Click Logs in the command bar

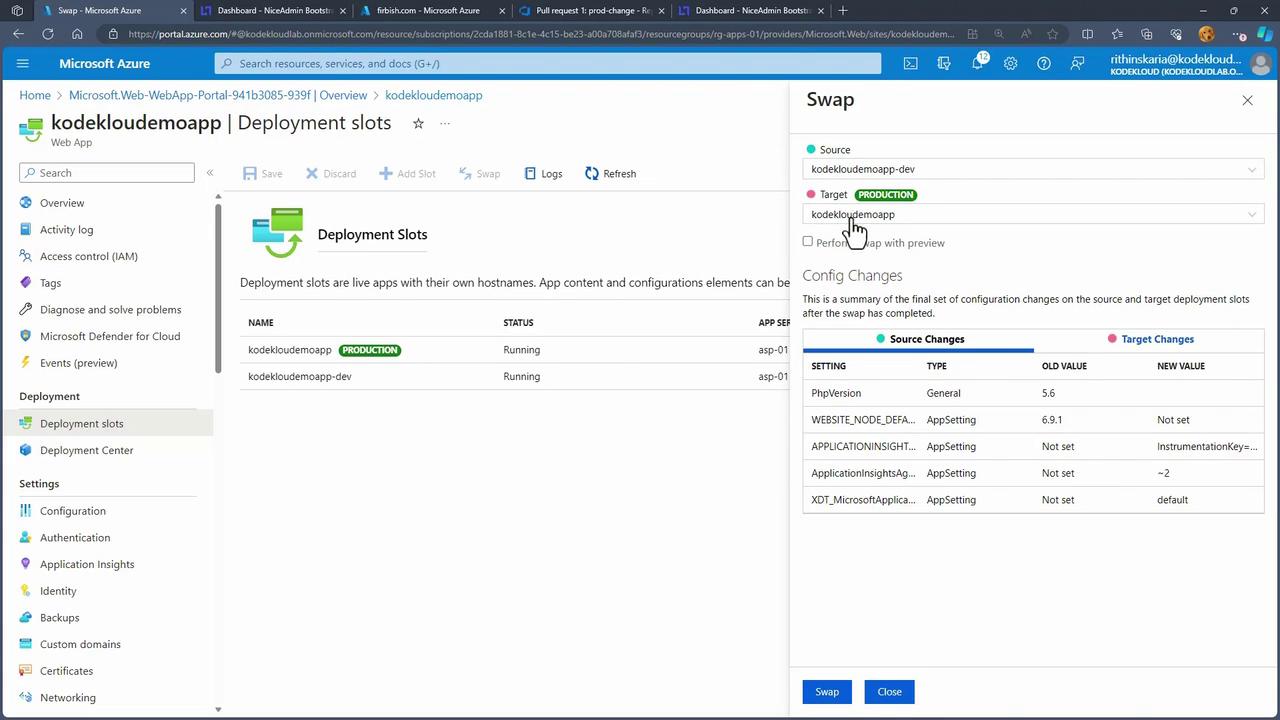tap(543, 174)
